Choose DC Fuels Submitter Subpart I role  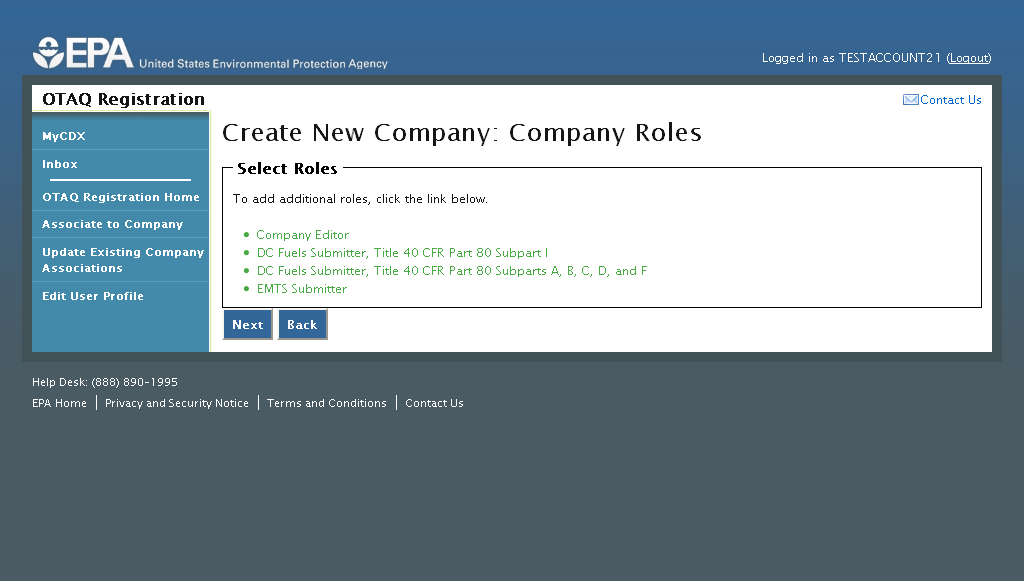point(402,253)
